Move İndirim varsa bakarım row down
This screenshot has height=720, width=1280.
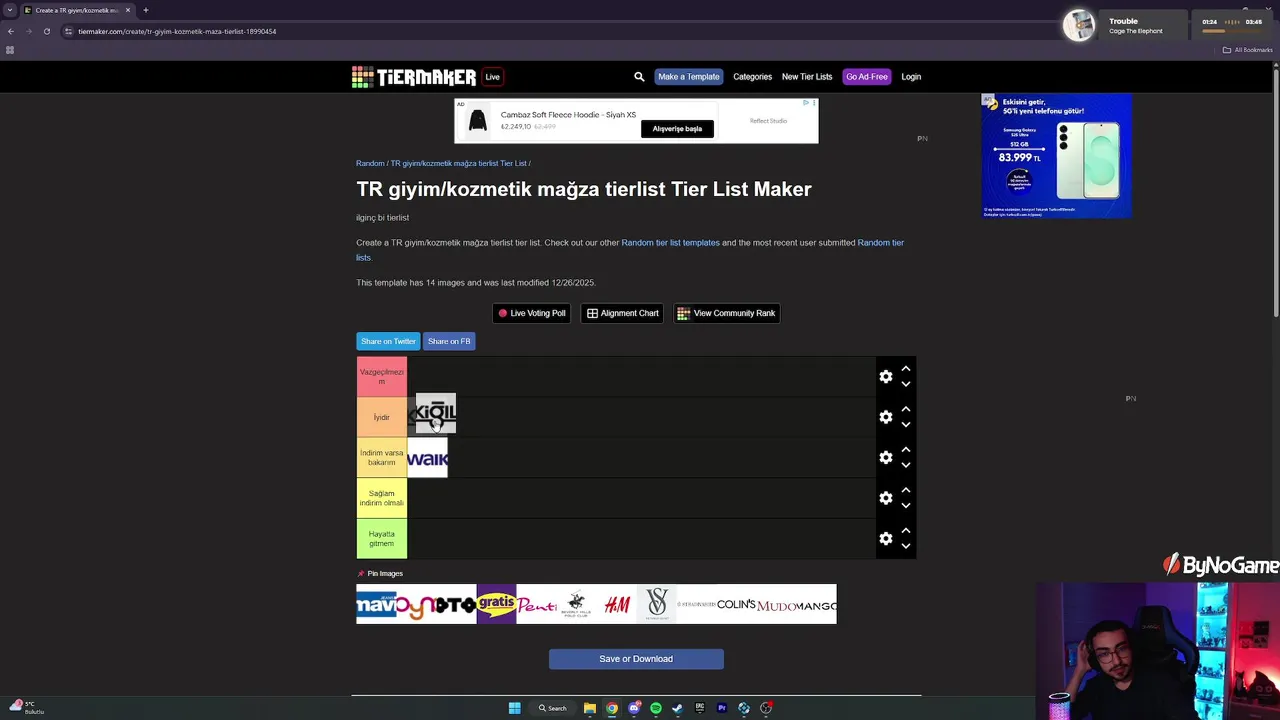tap(906, 465)
